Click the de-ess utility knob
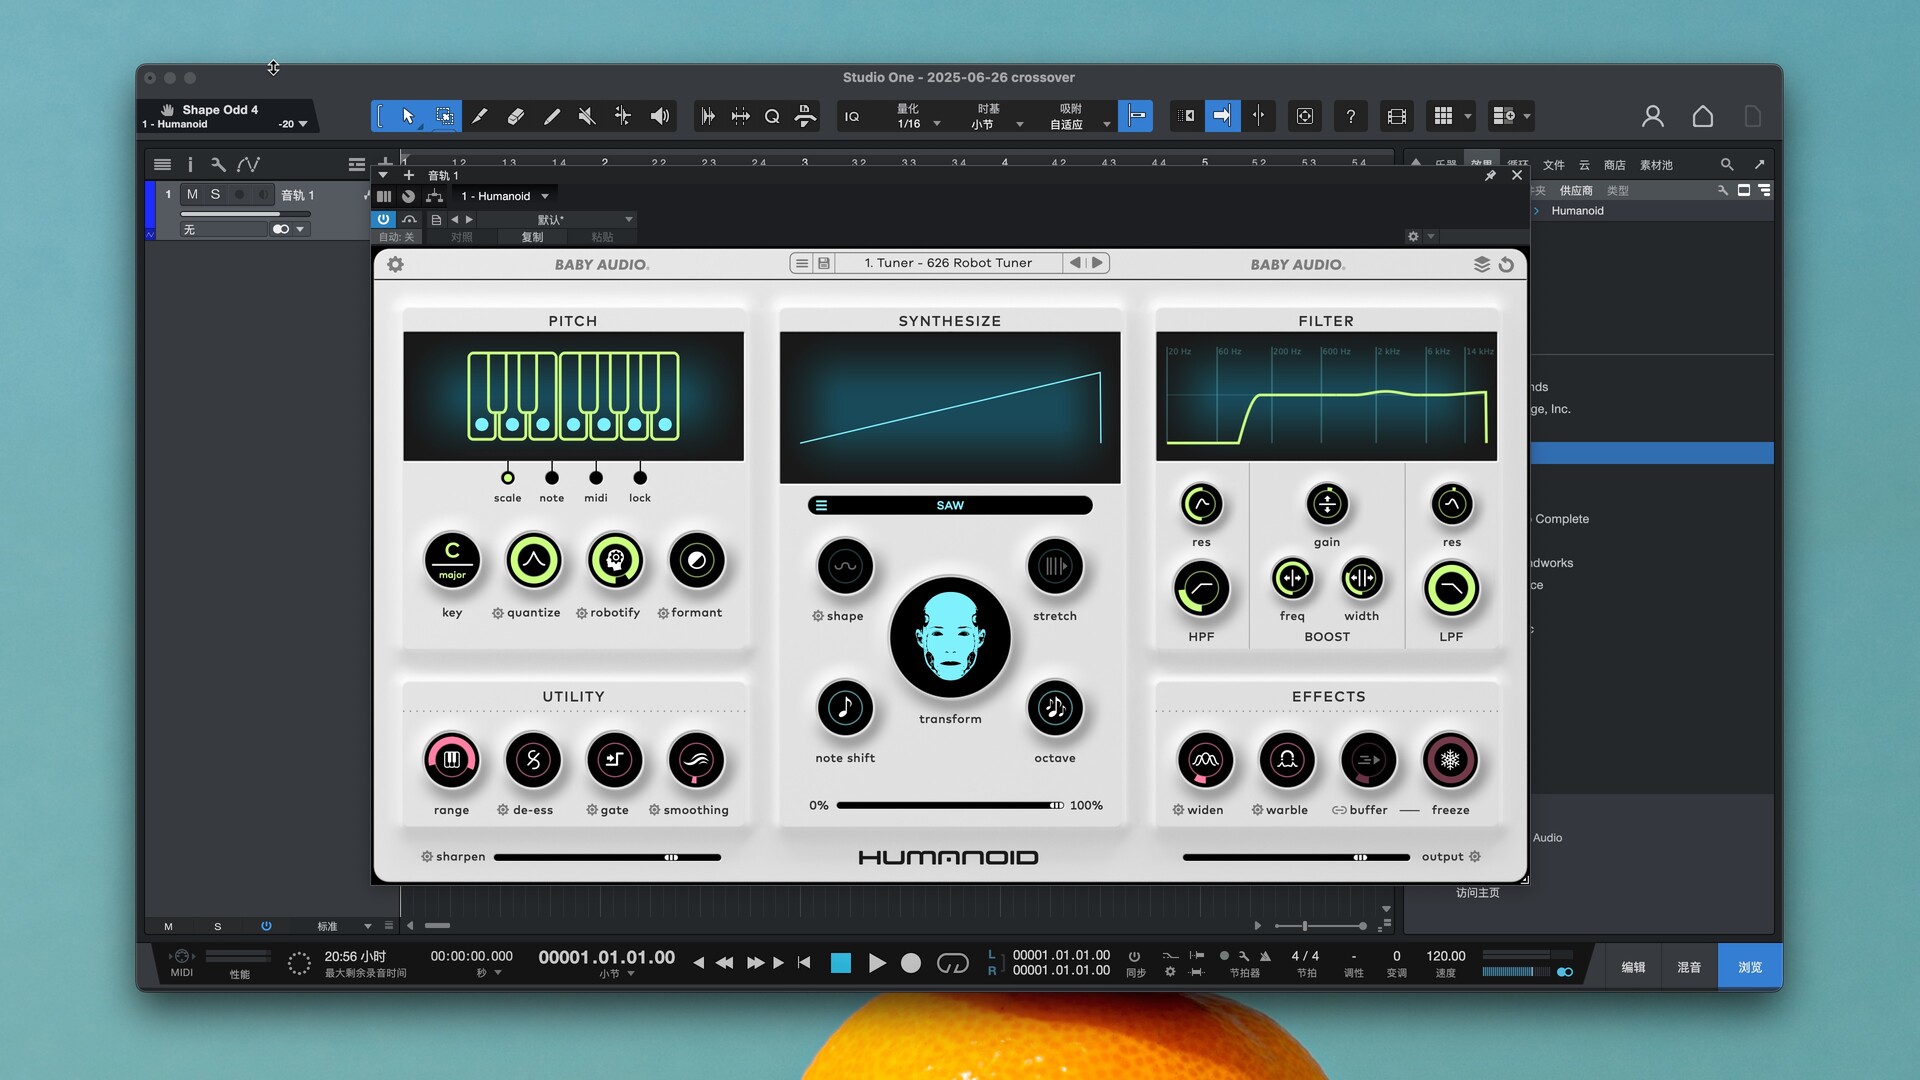Screen dimensions: 1920x1080 [x=533, y=760]
